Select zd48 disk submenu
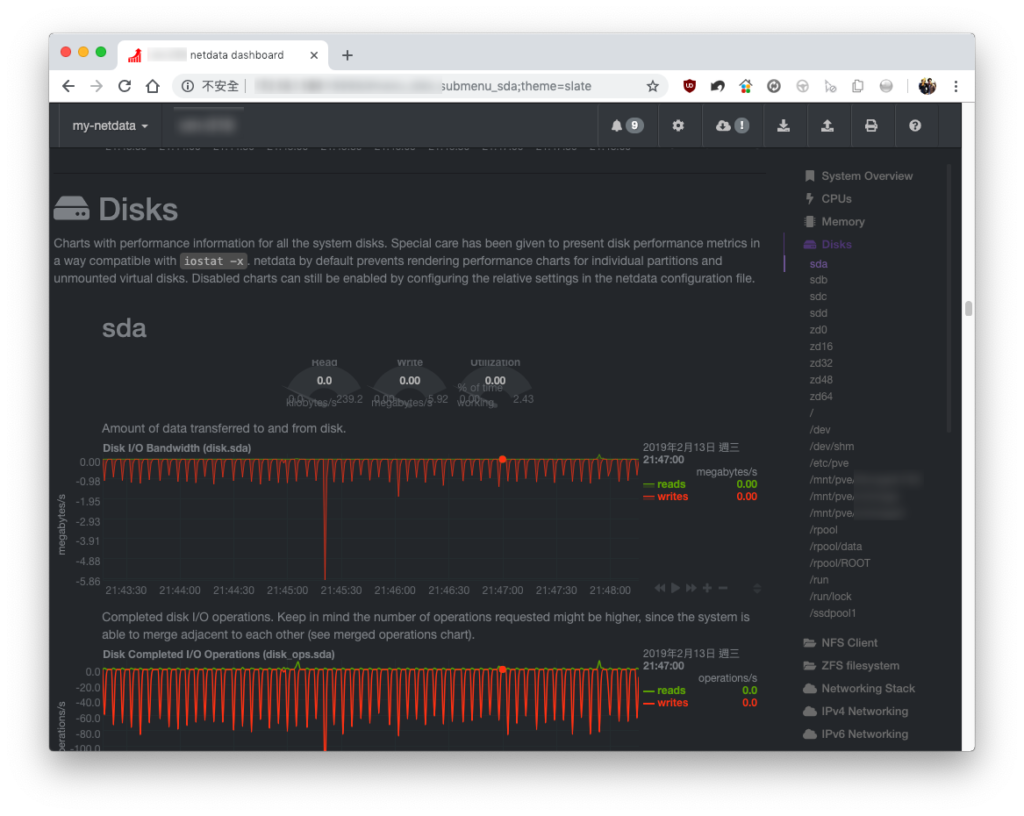Viewport: 1024px width, 816px height. 821,380
